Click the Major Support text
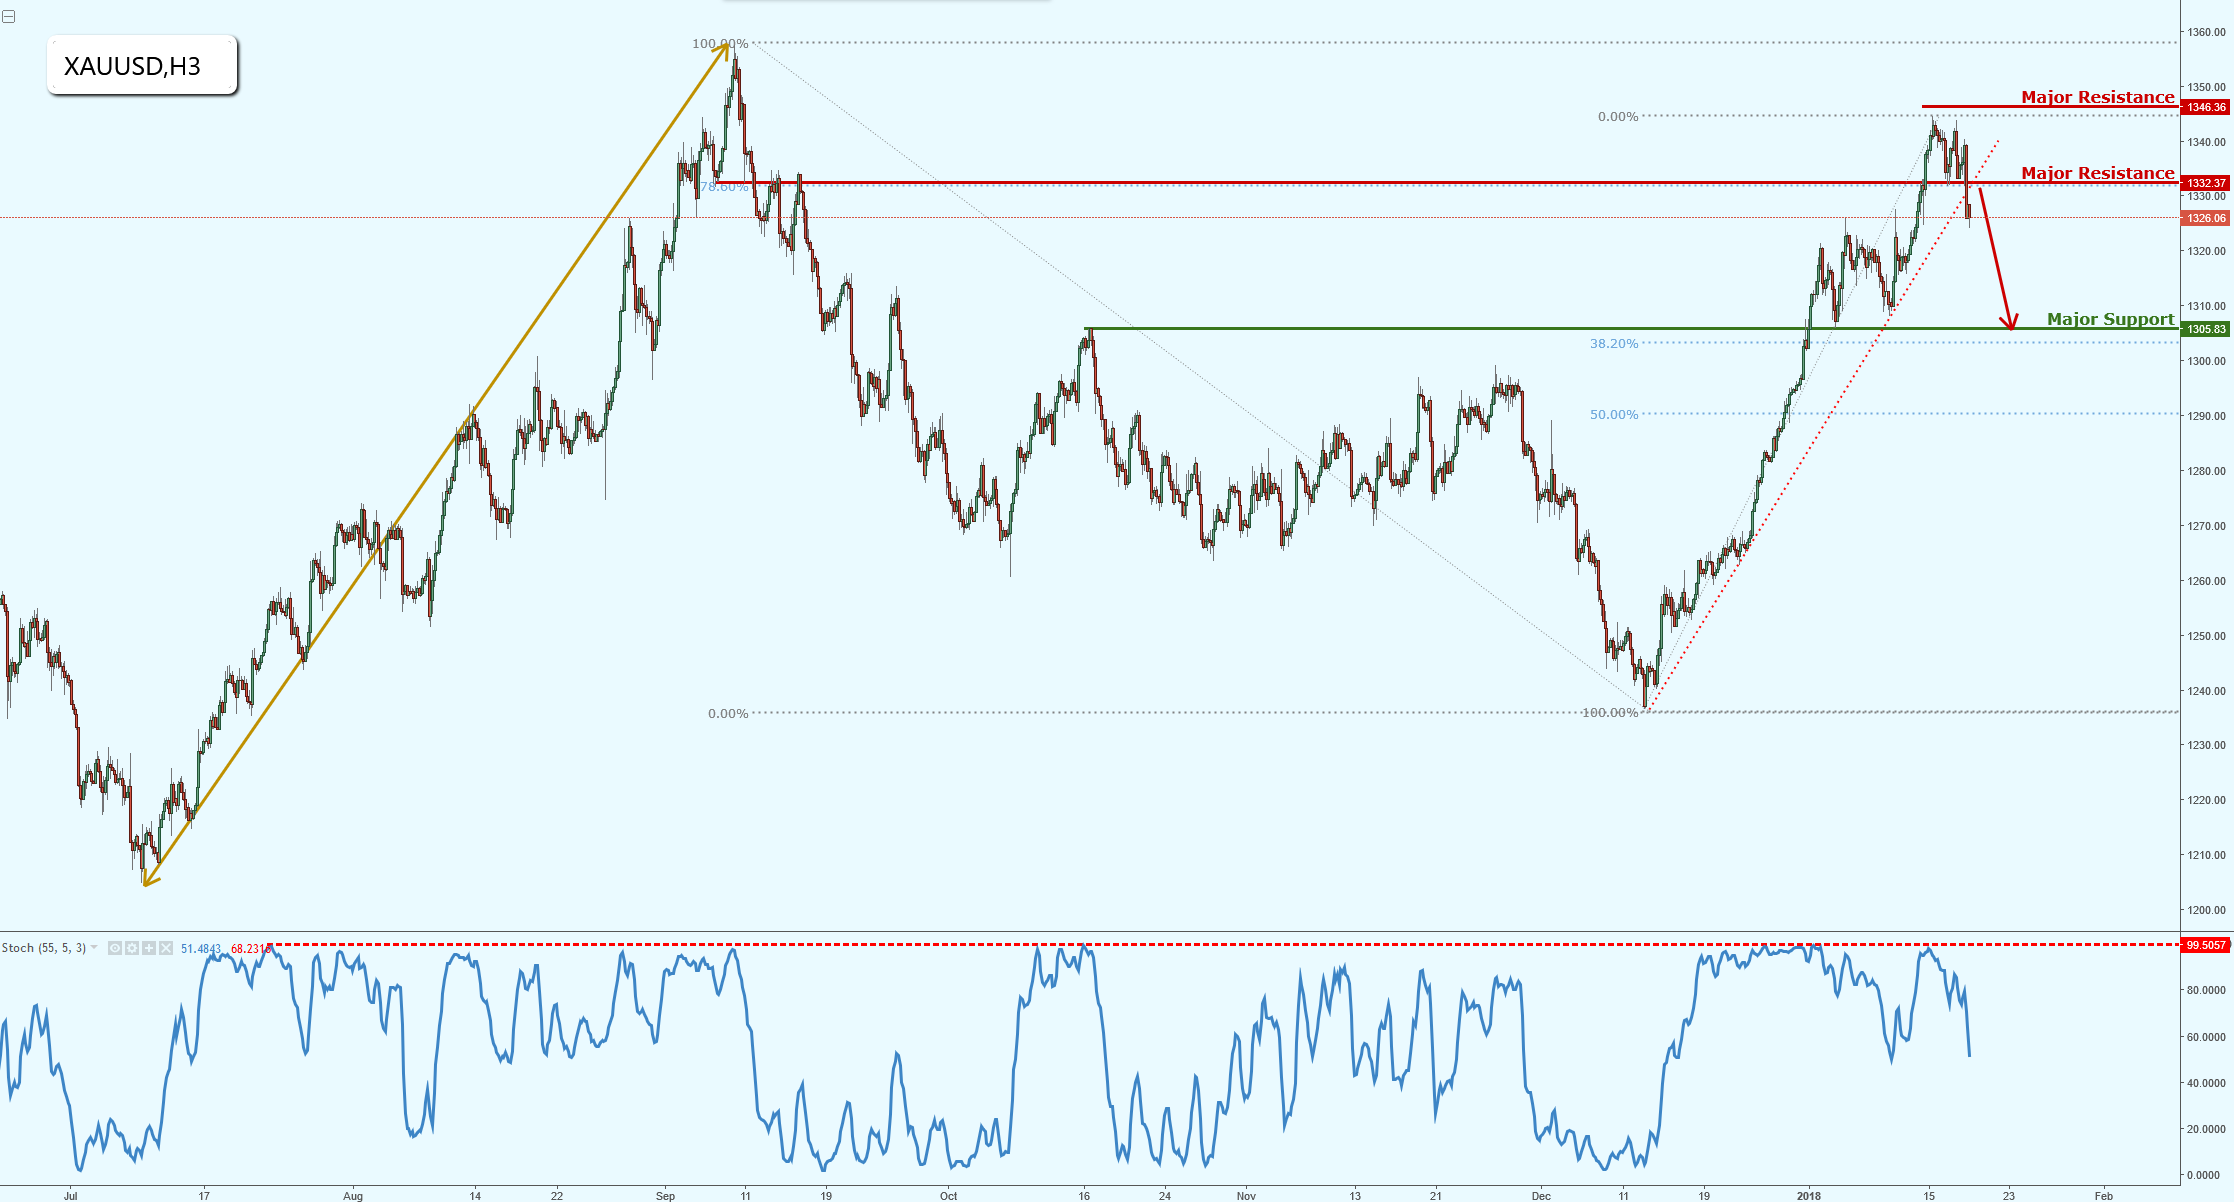This screenshot has height=1202, width=2234. [x=2110, y=319]
